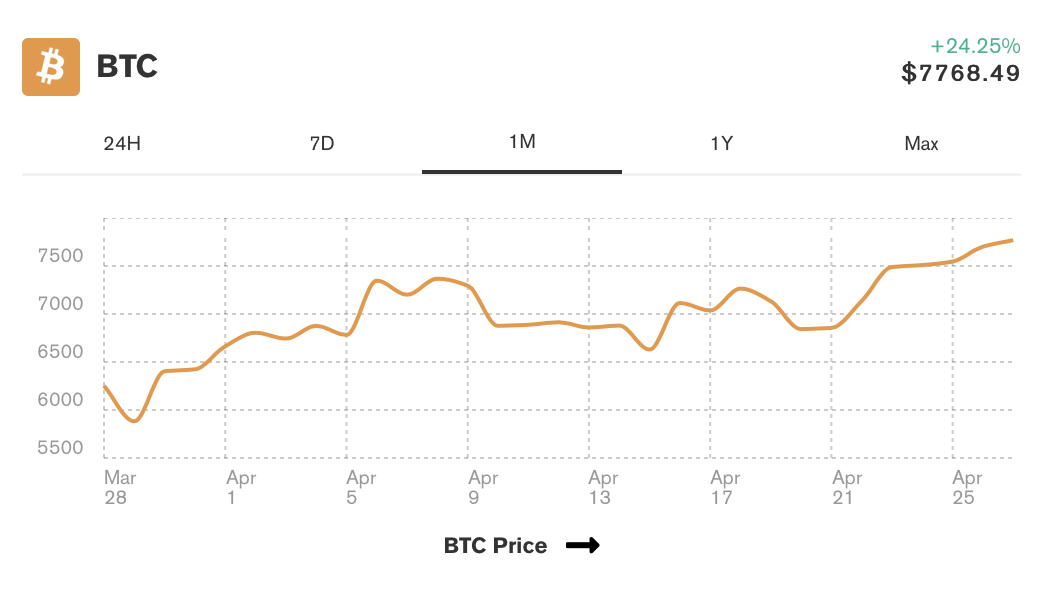Click the BTC coin name heading
The image size is (1050, 602).
click(127, 67)
